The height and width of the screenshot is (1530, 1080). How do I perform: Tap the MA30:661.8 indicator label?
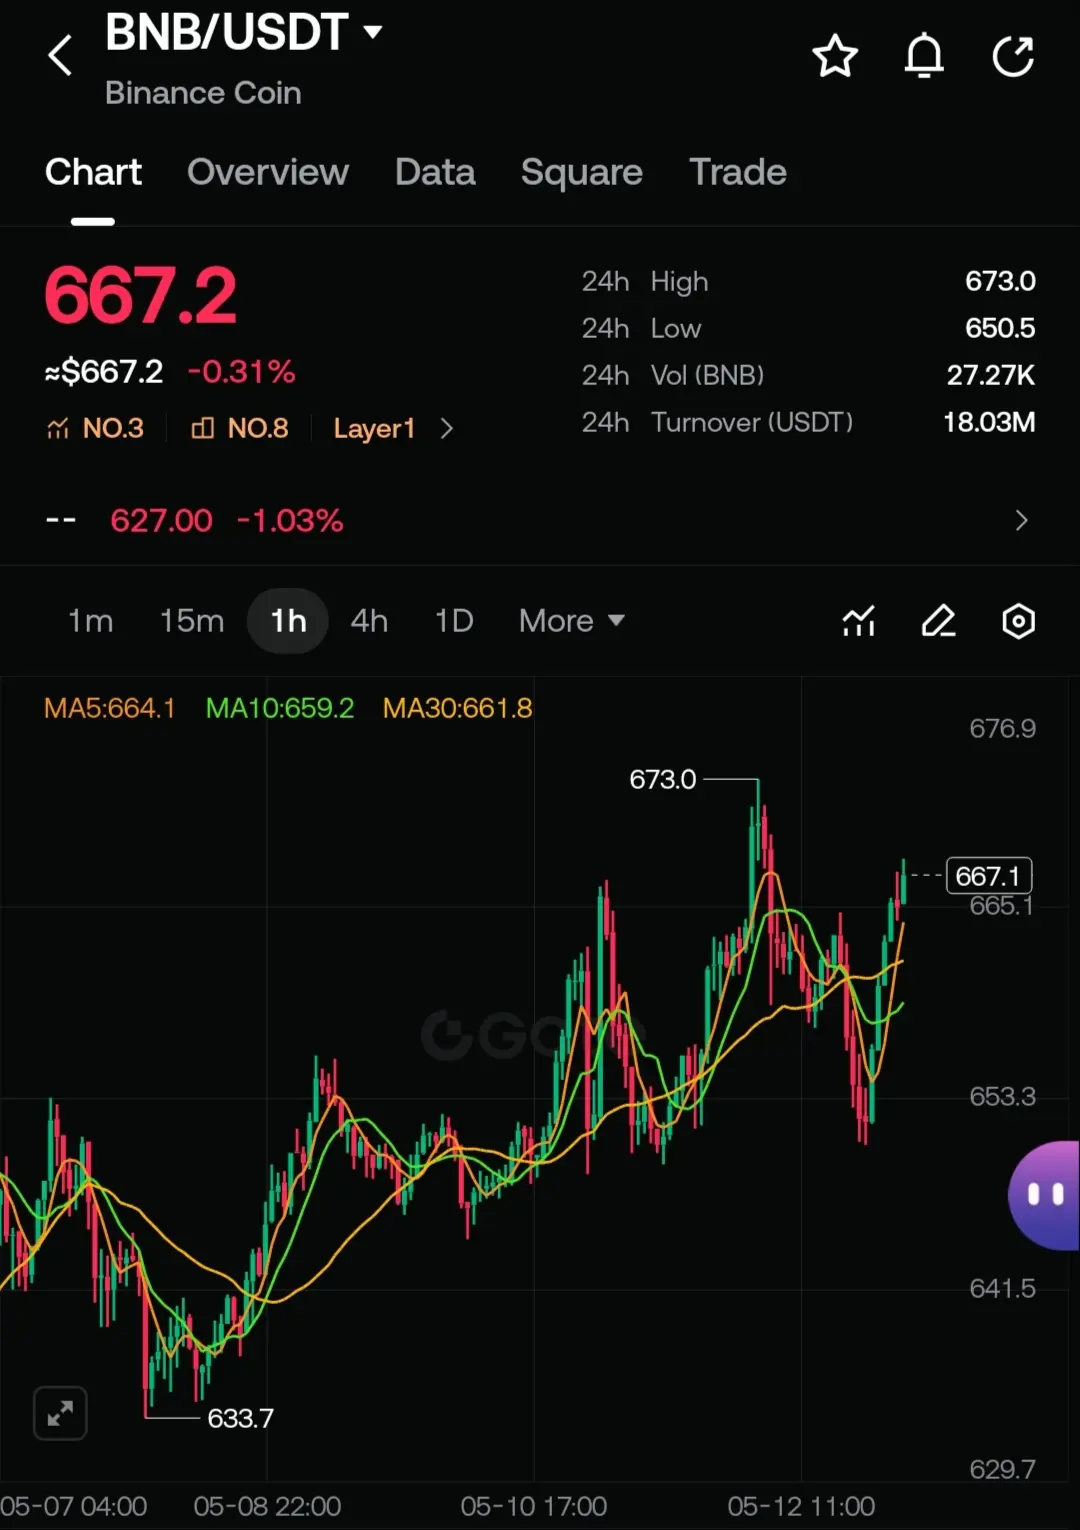point(458,708)
